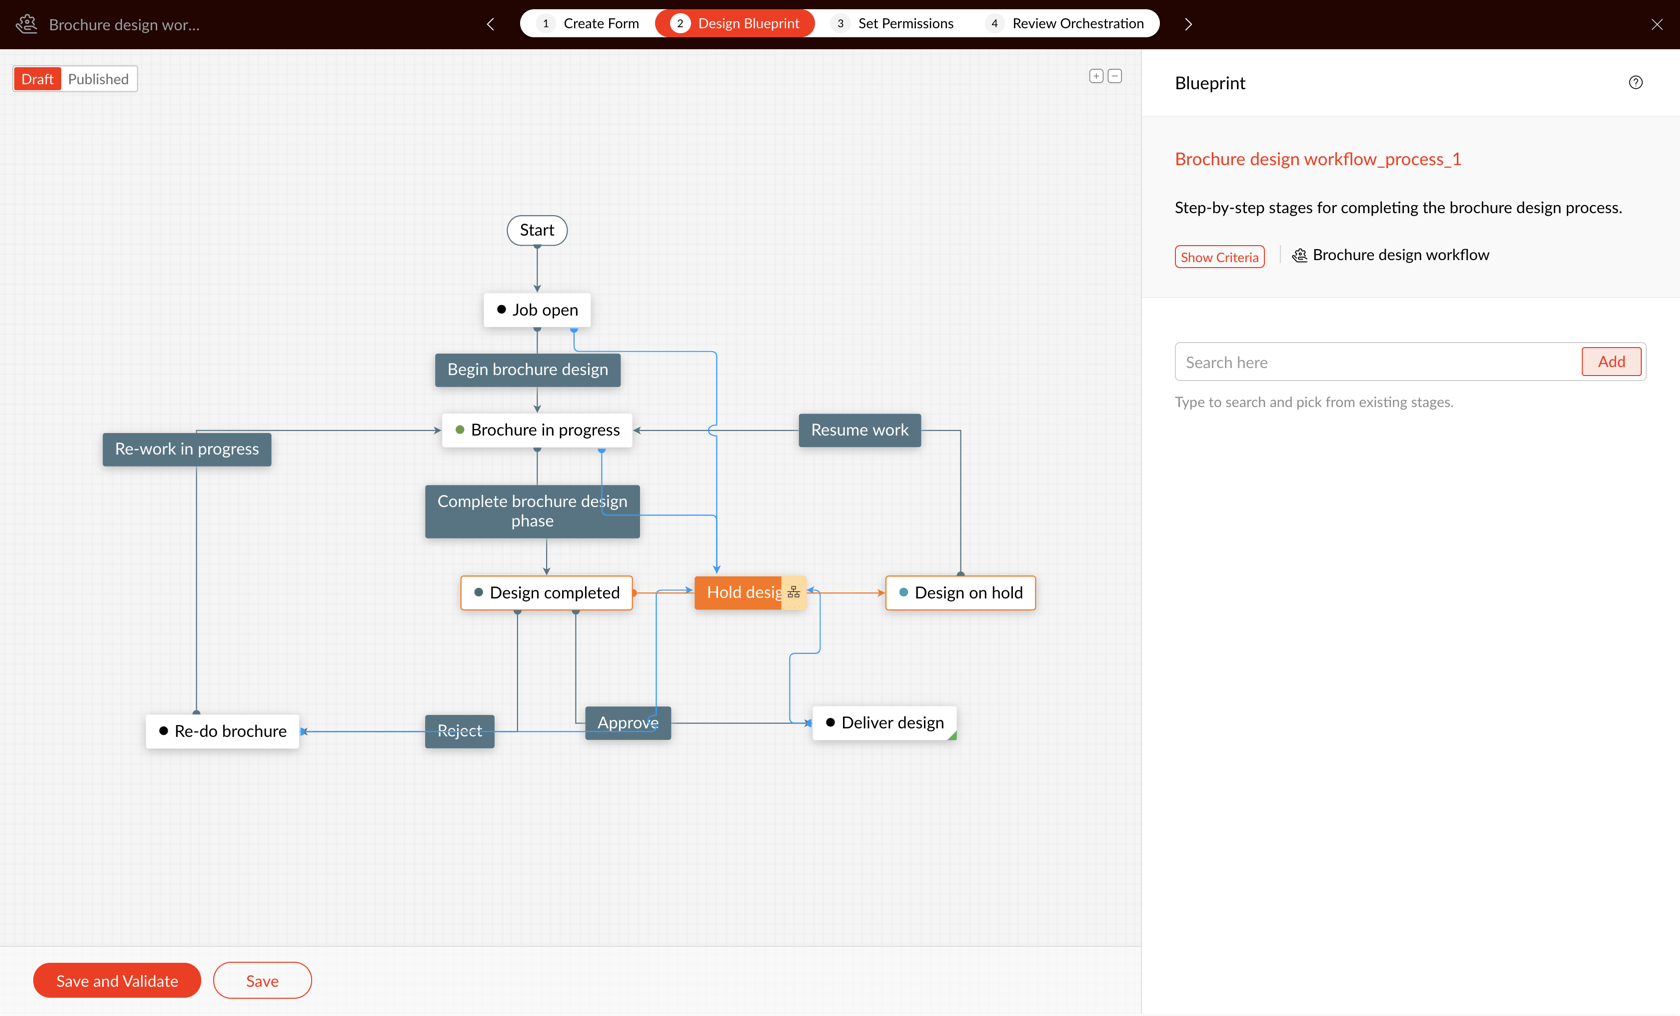Viewport: 1680px width, 1016px height.
Task: Select the Start node on the canvas
Action: (537, 230)
